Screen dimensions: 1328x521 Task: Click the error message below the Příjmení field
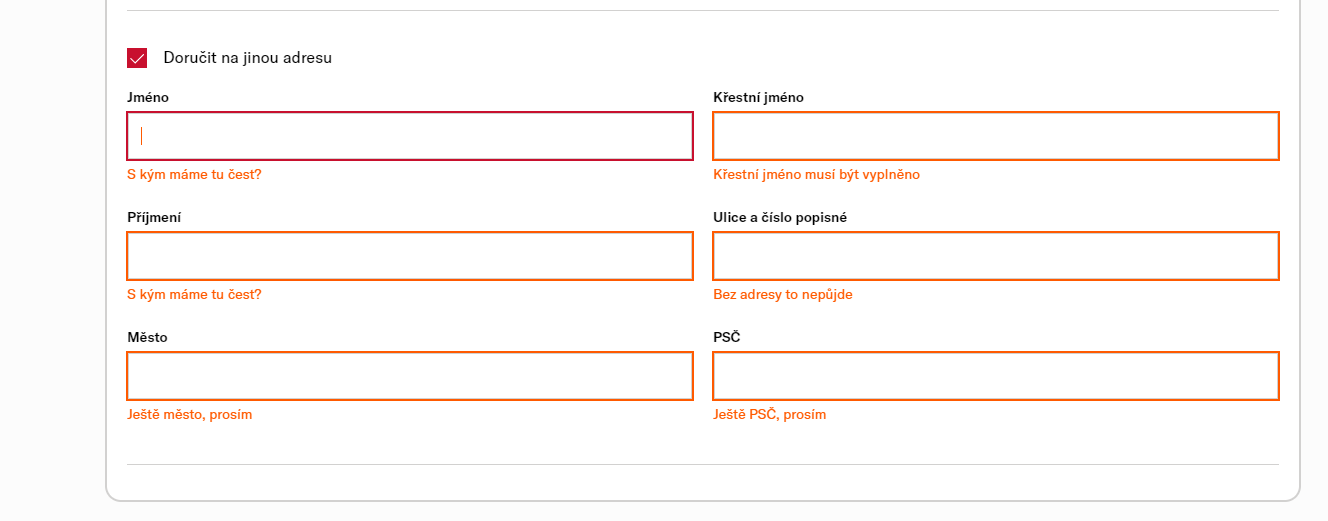[194, 294]
